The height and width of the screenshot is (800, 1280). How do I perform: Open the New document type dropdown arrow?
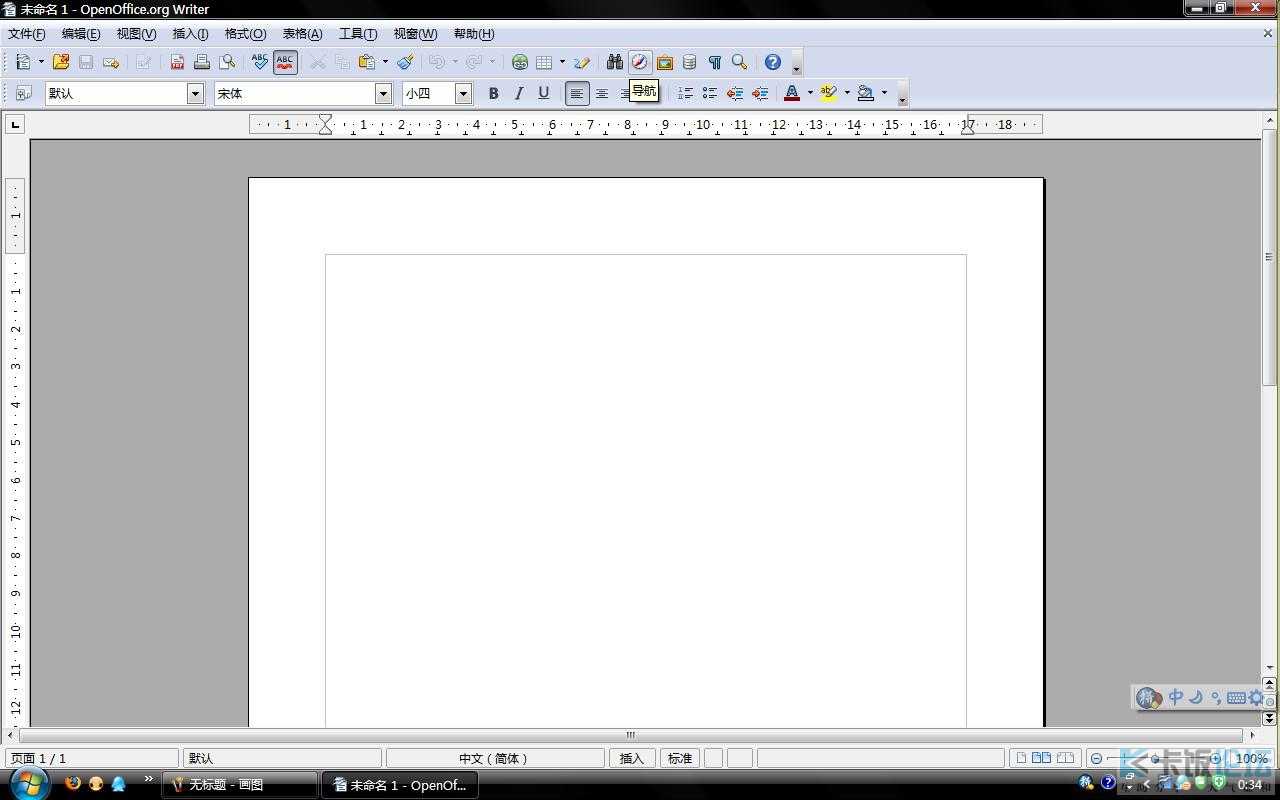[x=41, y=62]
